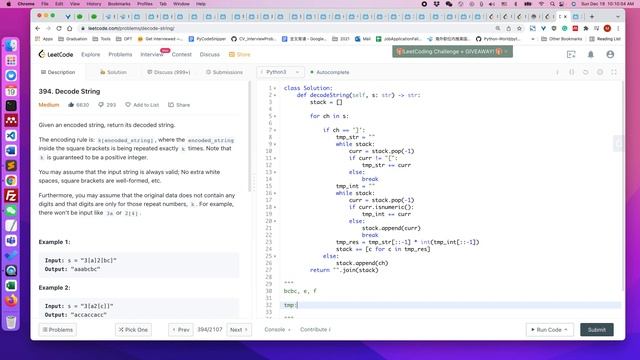Open the notifications bell

coord(591,54)
